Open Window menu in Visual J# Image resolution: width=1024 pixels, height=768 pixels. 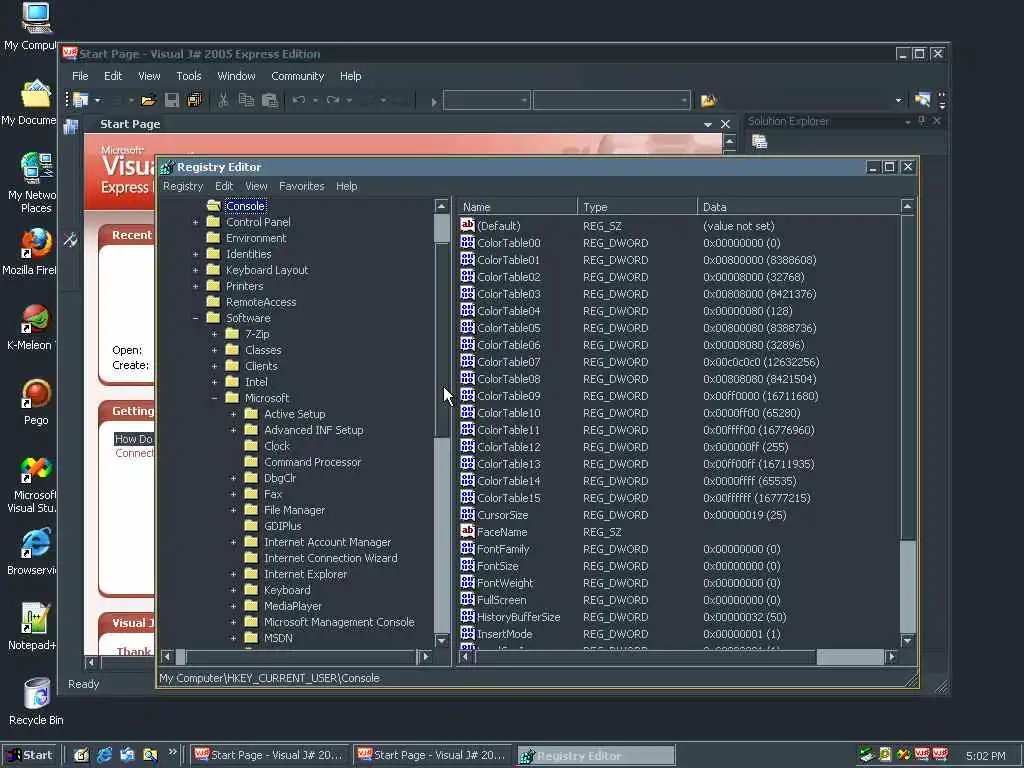click(x=236, y=76)
